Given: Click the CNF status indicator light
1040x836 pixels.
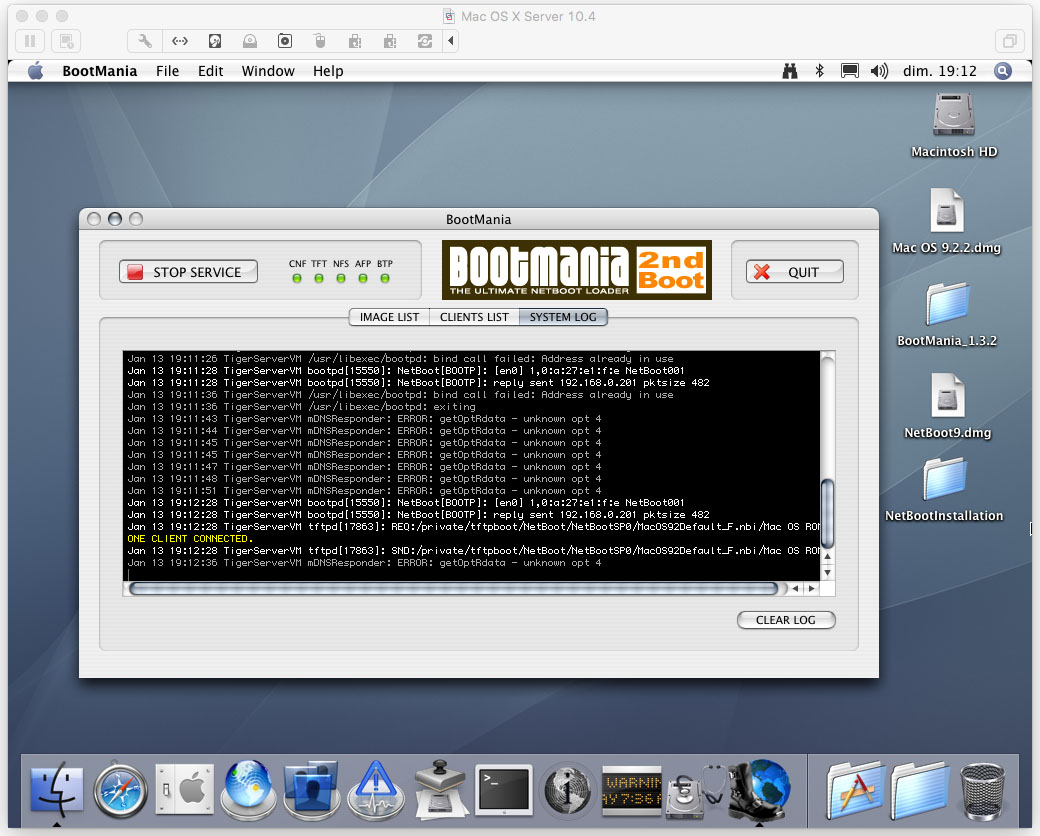Looking at the screenshot, I should pyautogui.click(x=297, y=279).
